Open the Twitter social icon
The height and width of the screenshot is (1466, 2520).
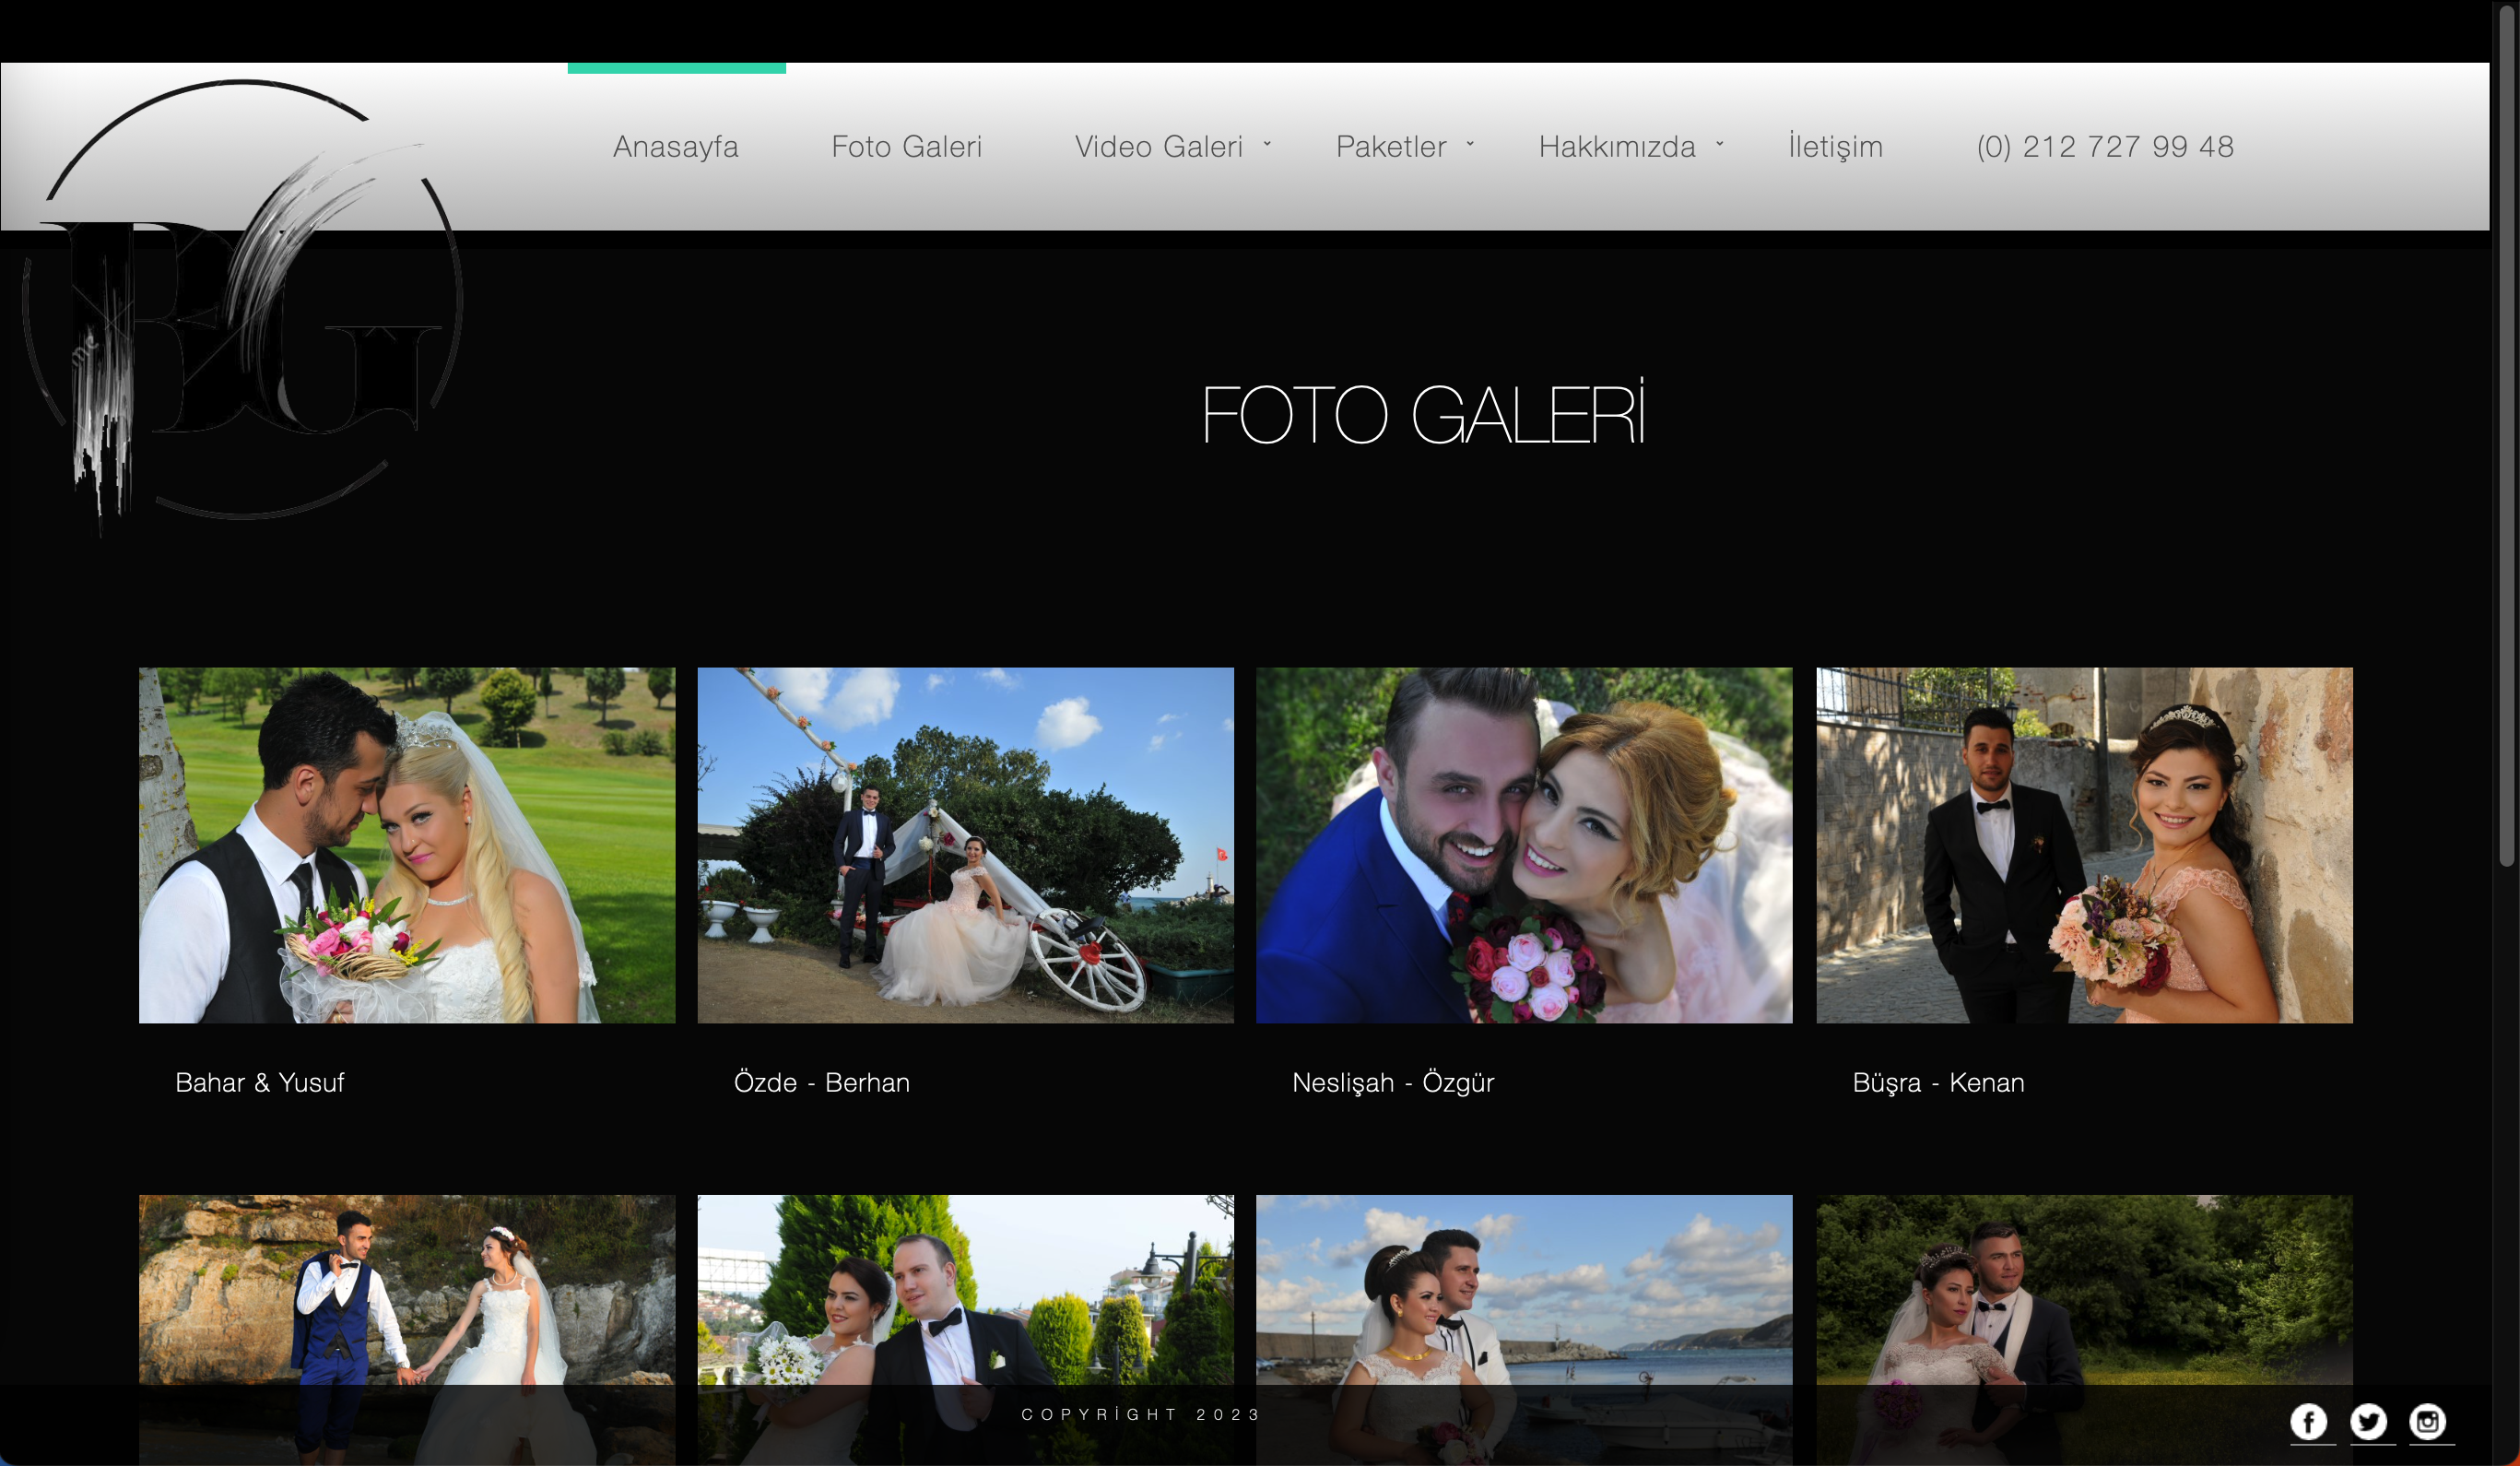[x=2368, y=1421]
